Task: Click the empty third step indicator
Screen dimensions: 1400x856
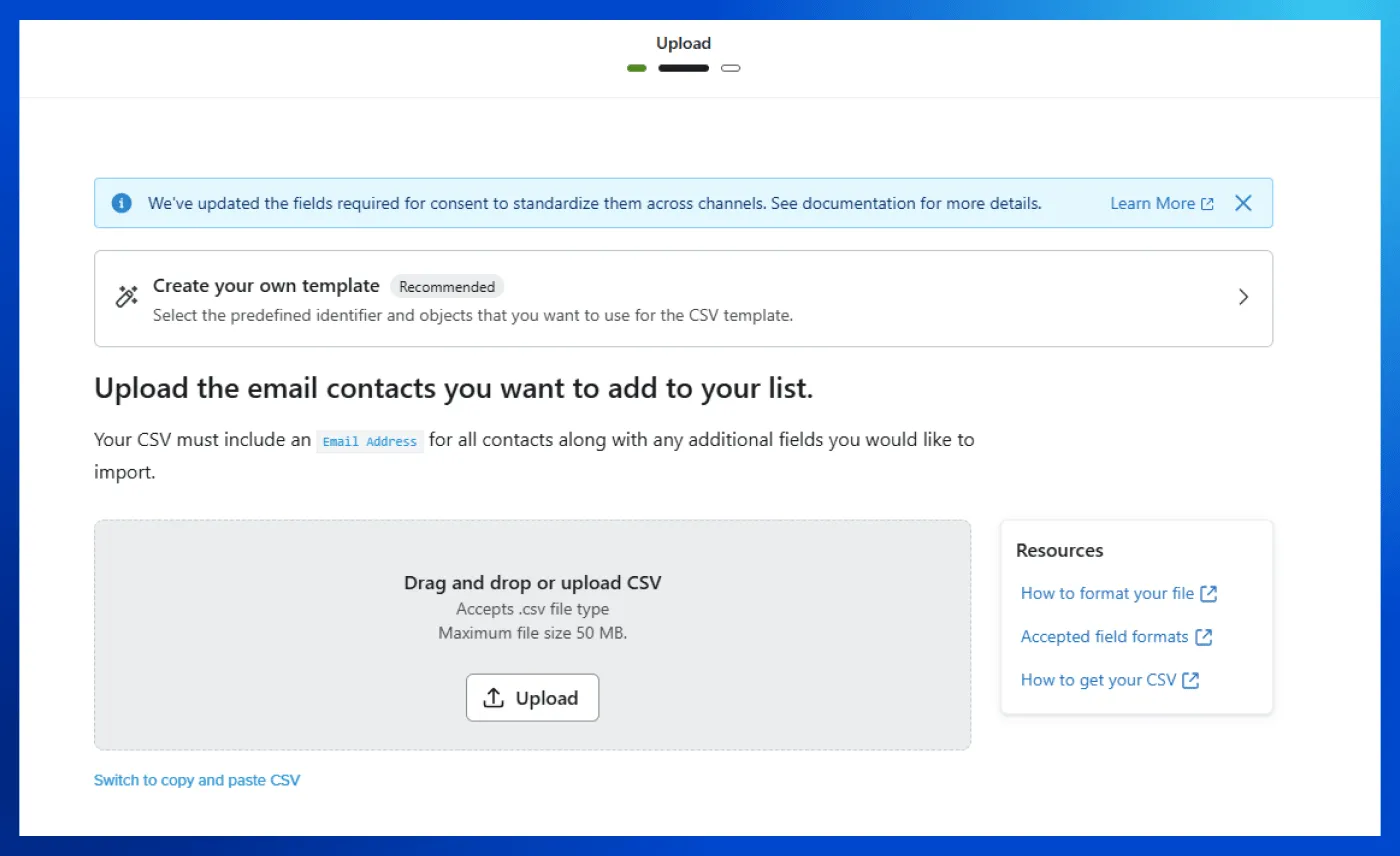Action: 731,68
